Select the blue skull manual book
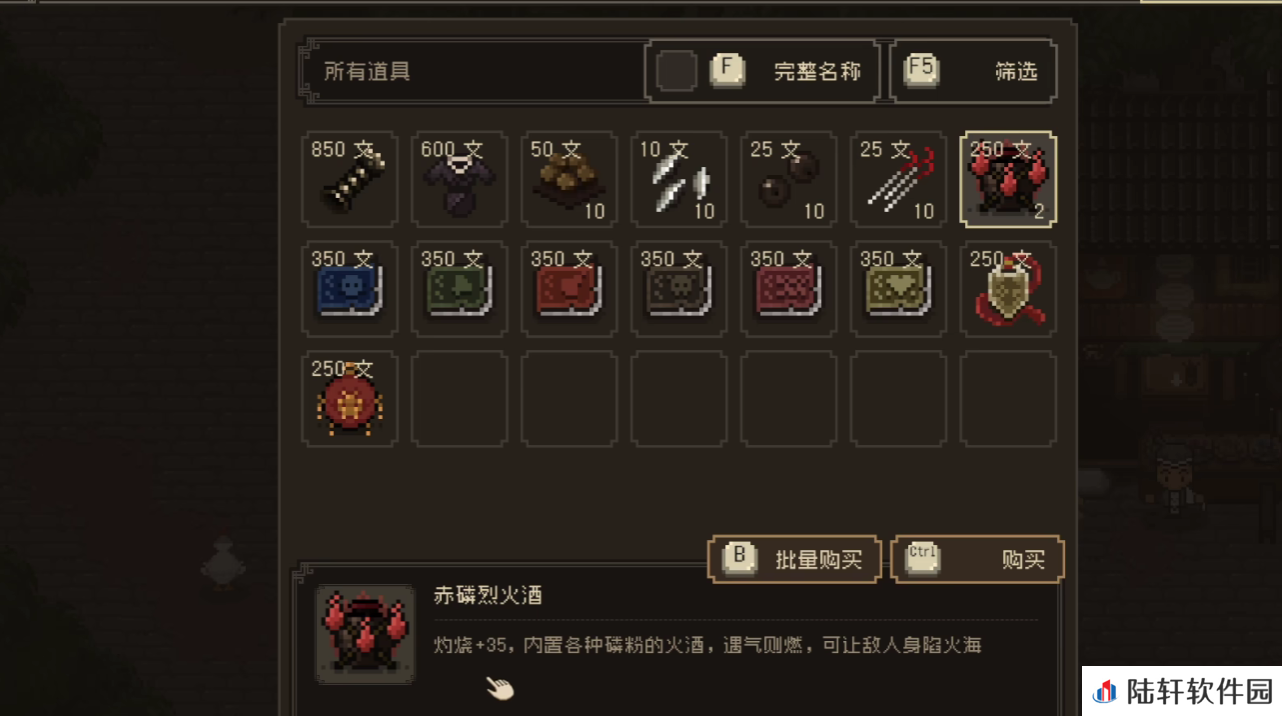Screen dimensions: 1282x716 pyautogui.click(x=350, y=289)
